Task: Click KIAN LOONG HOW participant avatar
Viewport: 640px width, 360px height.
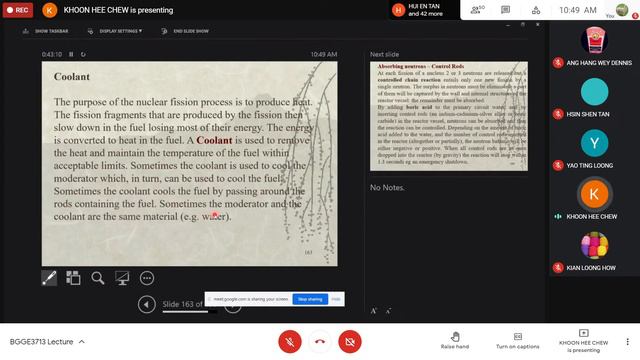Action: coord(594,245)
